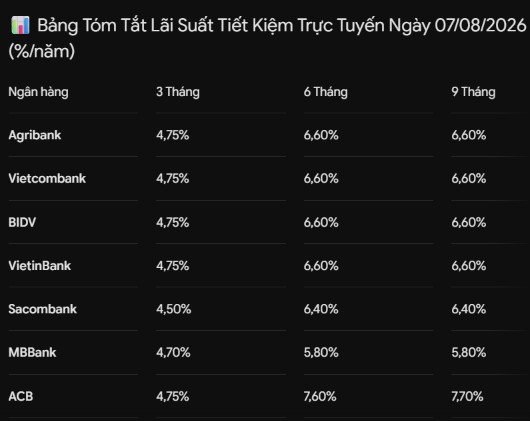530x421 pixels.
Task: Click the Sacombank row name
Action: pyautogui.click(x=43, y=309)
